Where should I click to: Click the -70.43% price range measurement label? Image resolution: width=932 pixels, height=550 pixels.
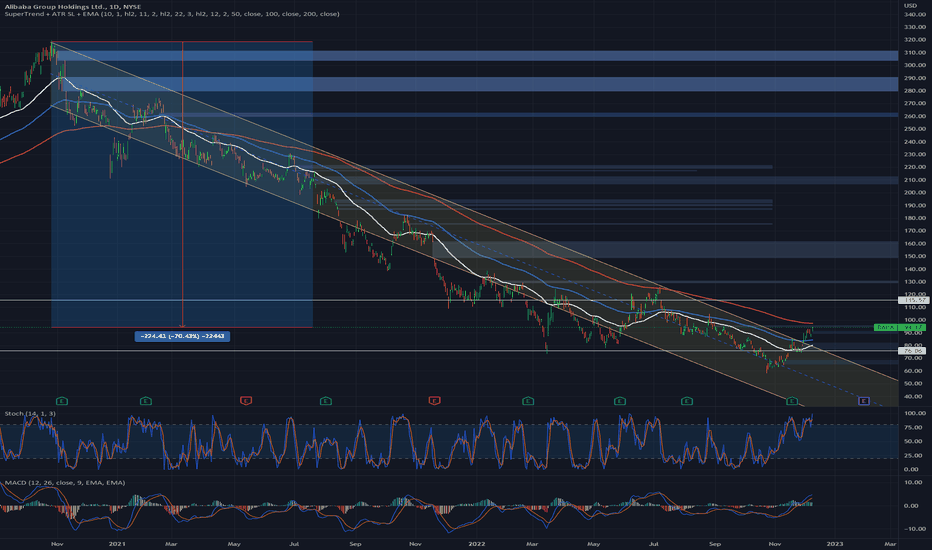(x=182, y=337)
